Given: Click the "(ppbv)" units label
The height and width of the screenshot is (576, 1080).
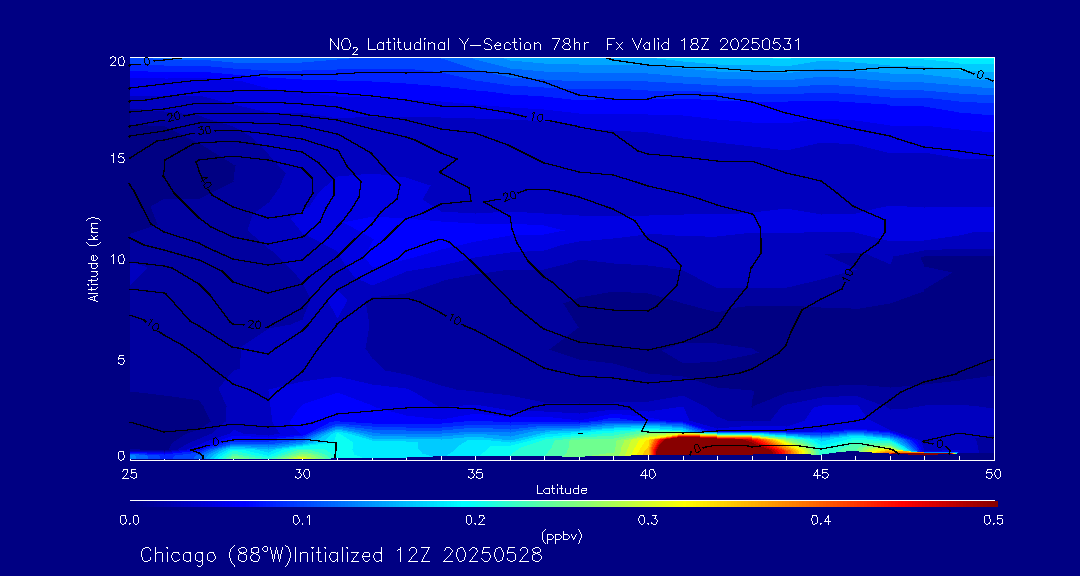Looking at the screenshot, I should [561, 537].
